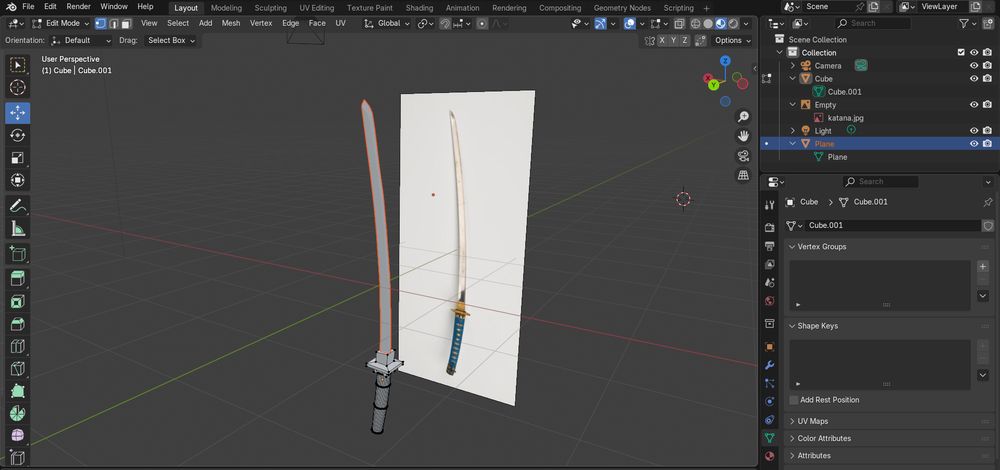Open the Object Data properties tab

click(x=770, y=438)
